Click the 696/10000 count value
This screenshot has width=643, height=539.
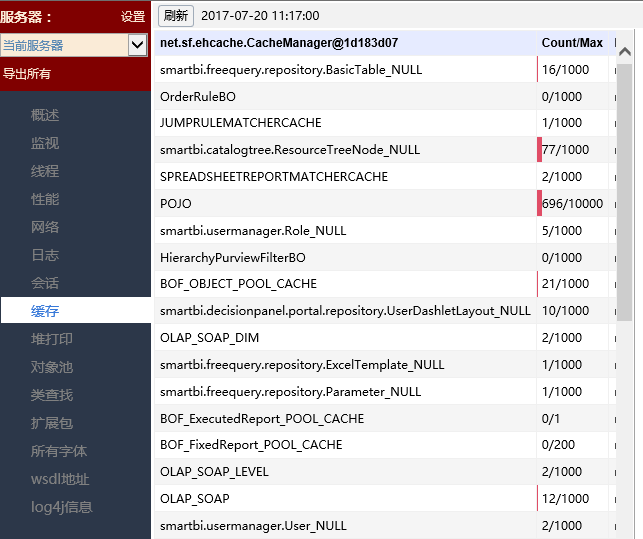572,203
